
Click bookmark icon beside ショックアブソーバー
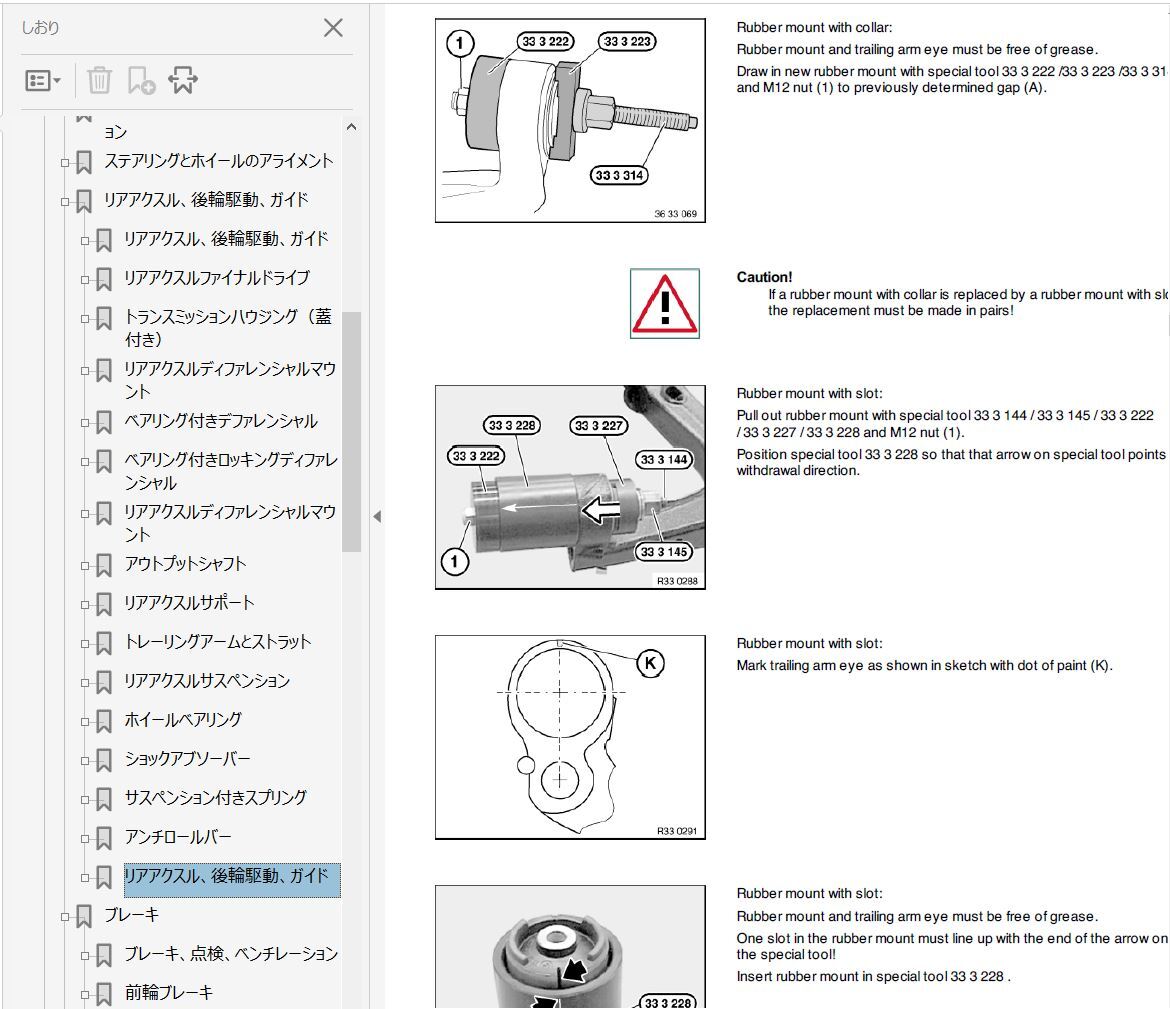104,760
